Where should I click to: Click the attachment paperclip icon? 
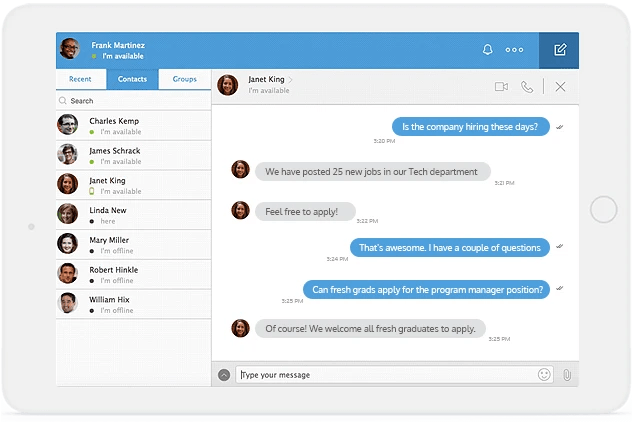(566, 375)
